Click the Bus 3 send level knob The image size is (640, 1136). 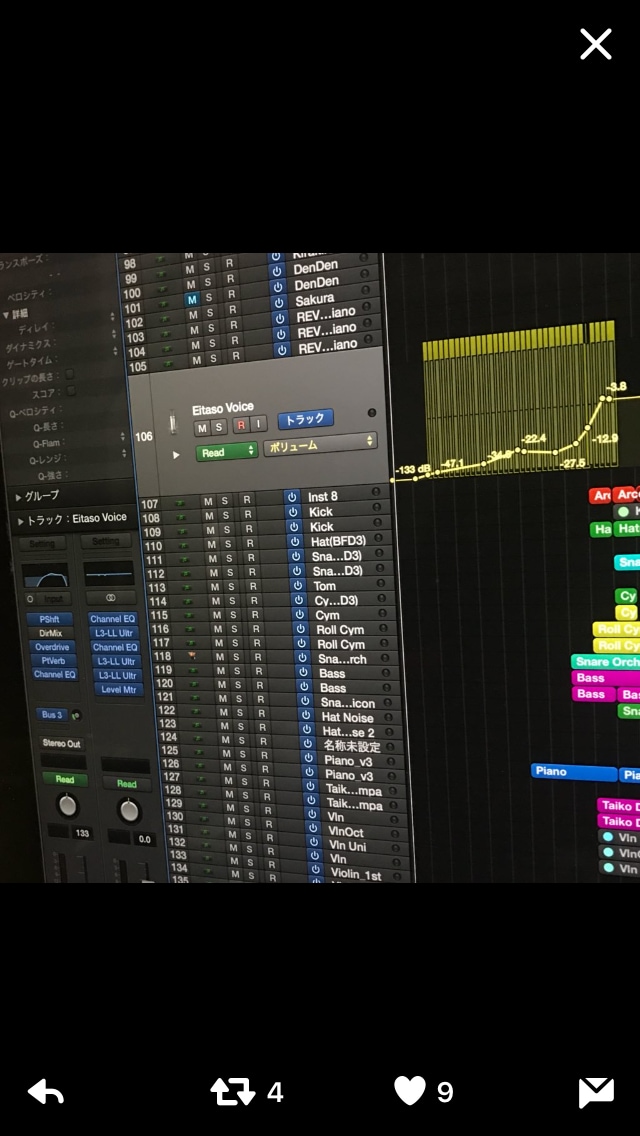(76, 716)
